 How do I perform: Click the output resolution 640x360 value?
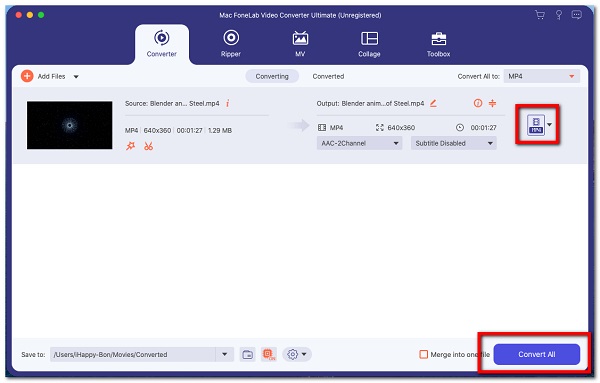click(x=401, y=127)
